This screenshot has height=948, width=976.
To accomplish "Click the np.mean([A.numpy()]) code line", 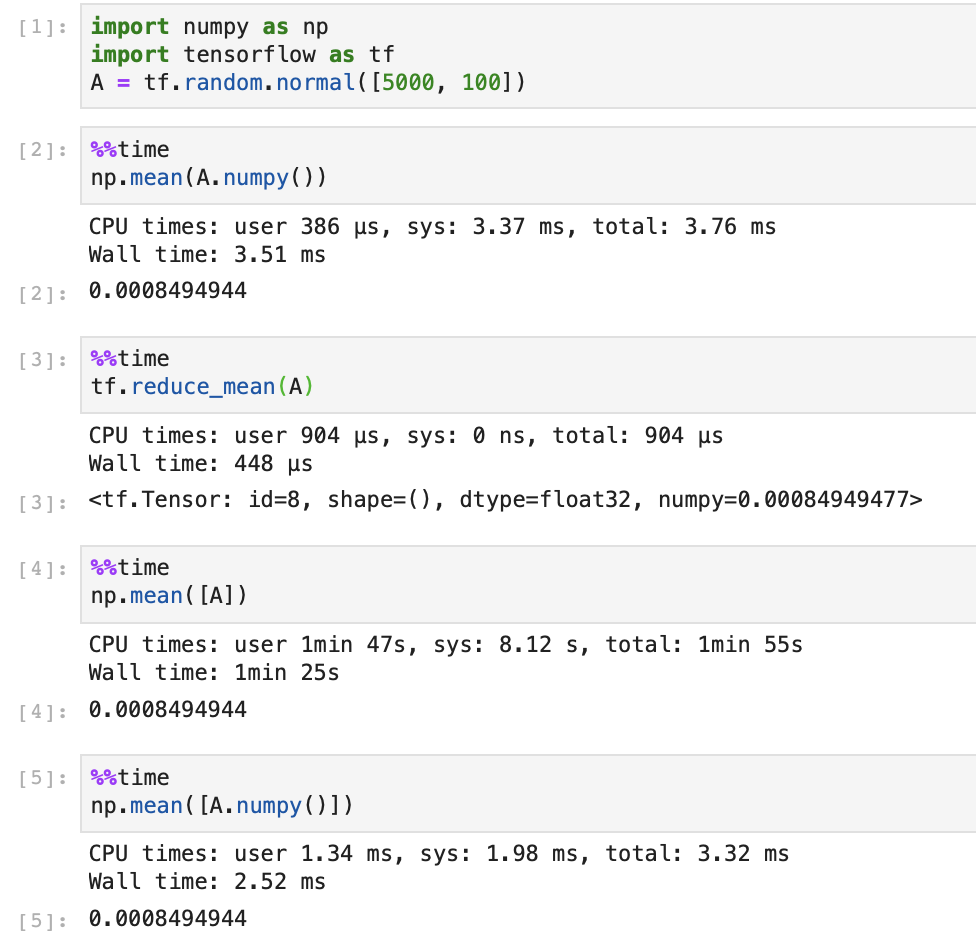I will point(200,805).
